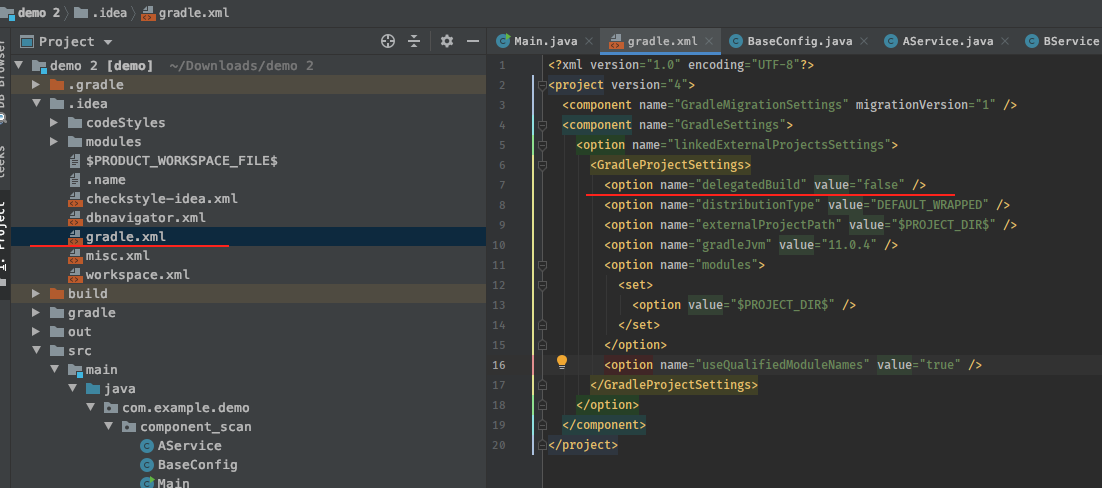Toggle code fold at GradleSettings component line 4
The width and height of the screenshot is (1102, 488).
pos(541,125)
